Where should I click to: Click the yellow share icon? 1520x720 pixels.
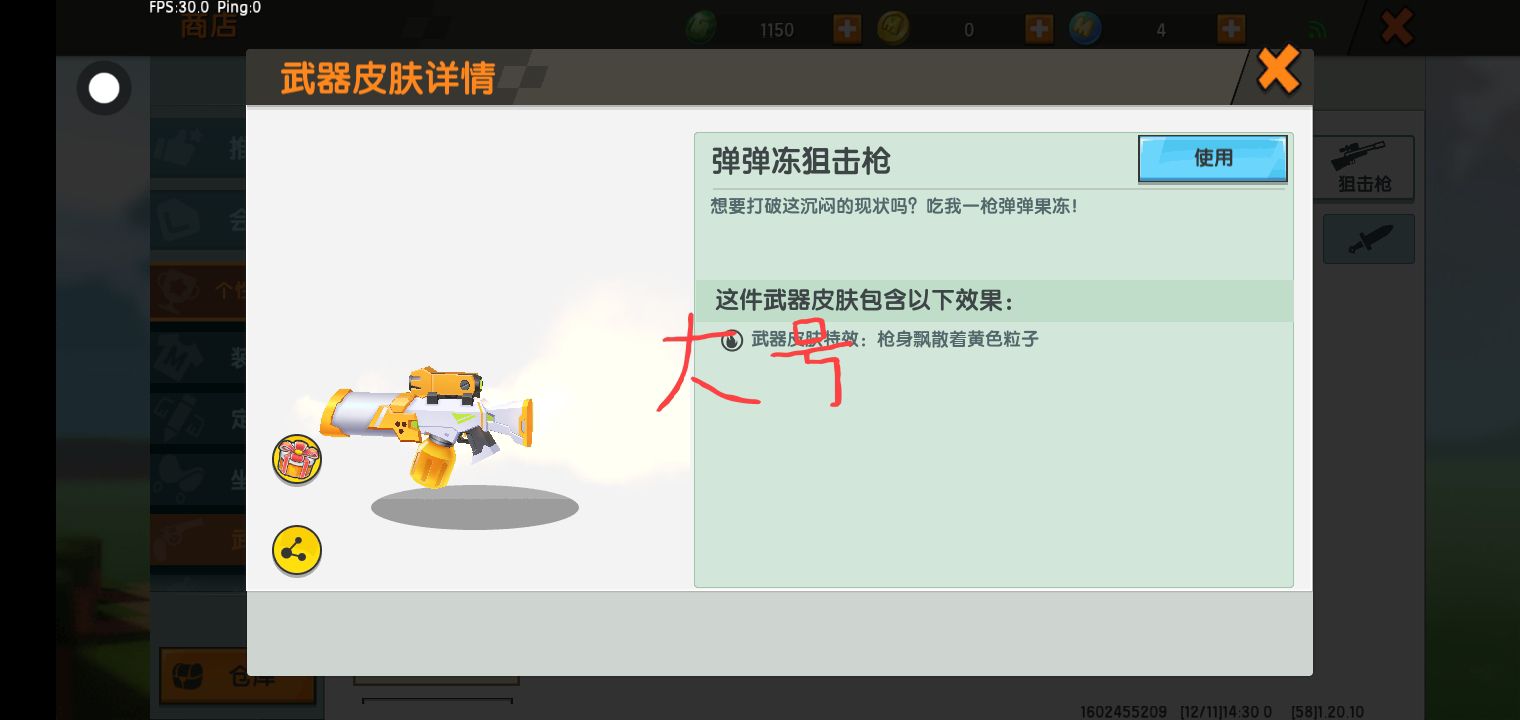(297, 551)
